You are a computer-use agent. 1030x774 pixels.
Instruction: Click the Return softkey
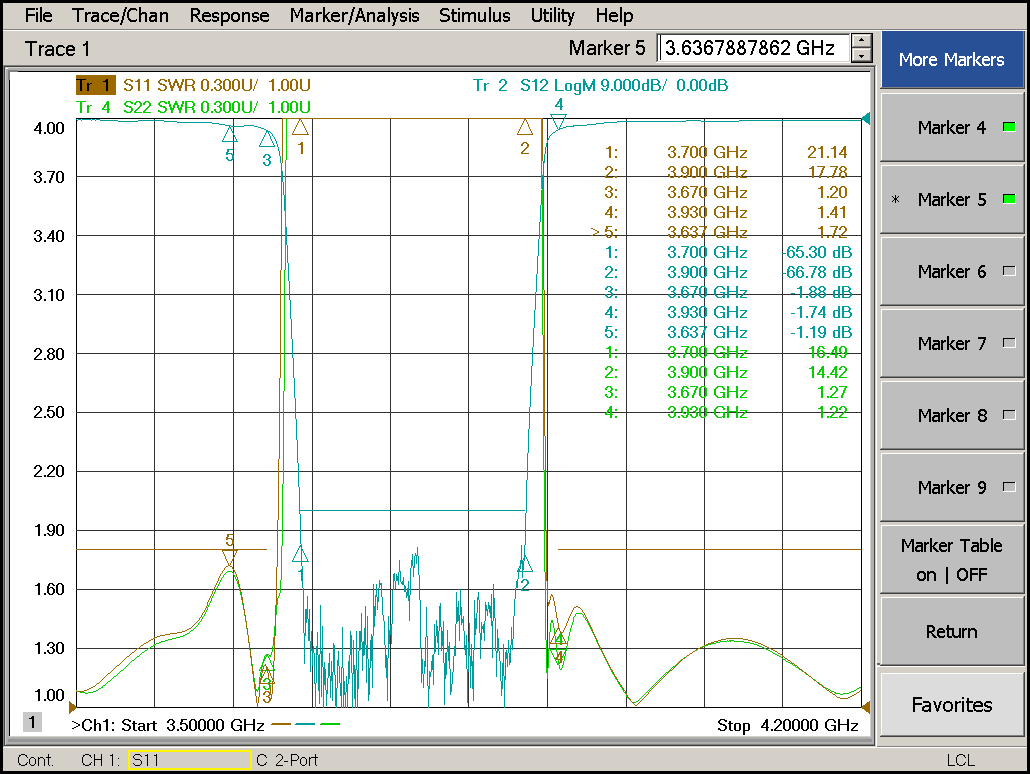click(952, 631)
